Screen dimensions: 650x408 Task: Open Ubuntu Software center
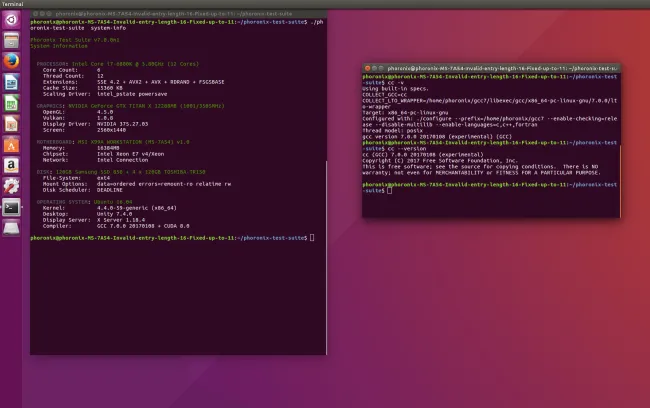point(11,145)
